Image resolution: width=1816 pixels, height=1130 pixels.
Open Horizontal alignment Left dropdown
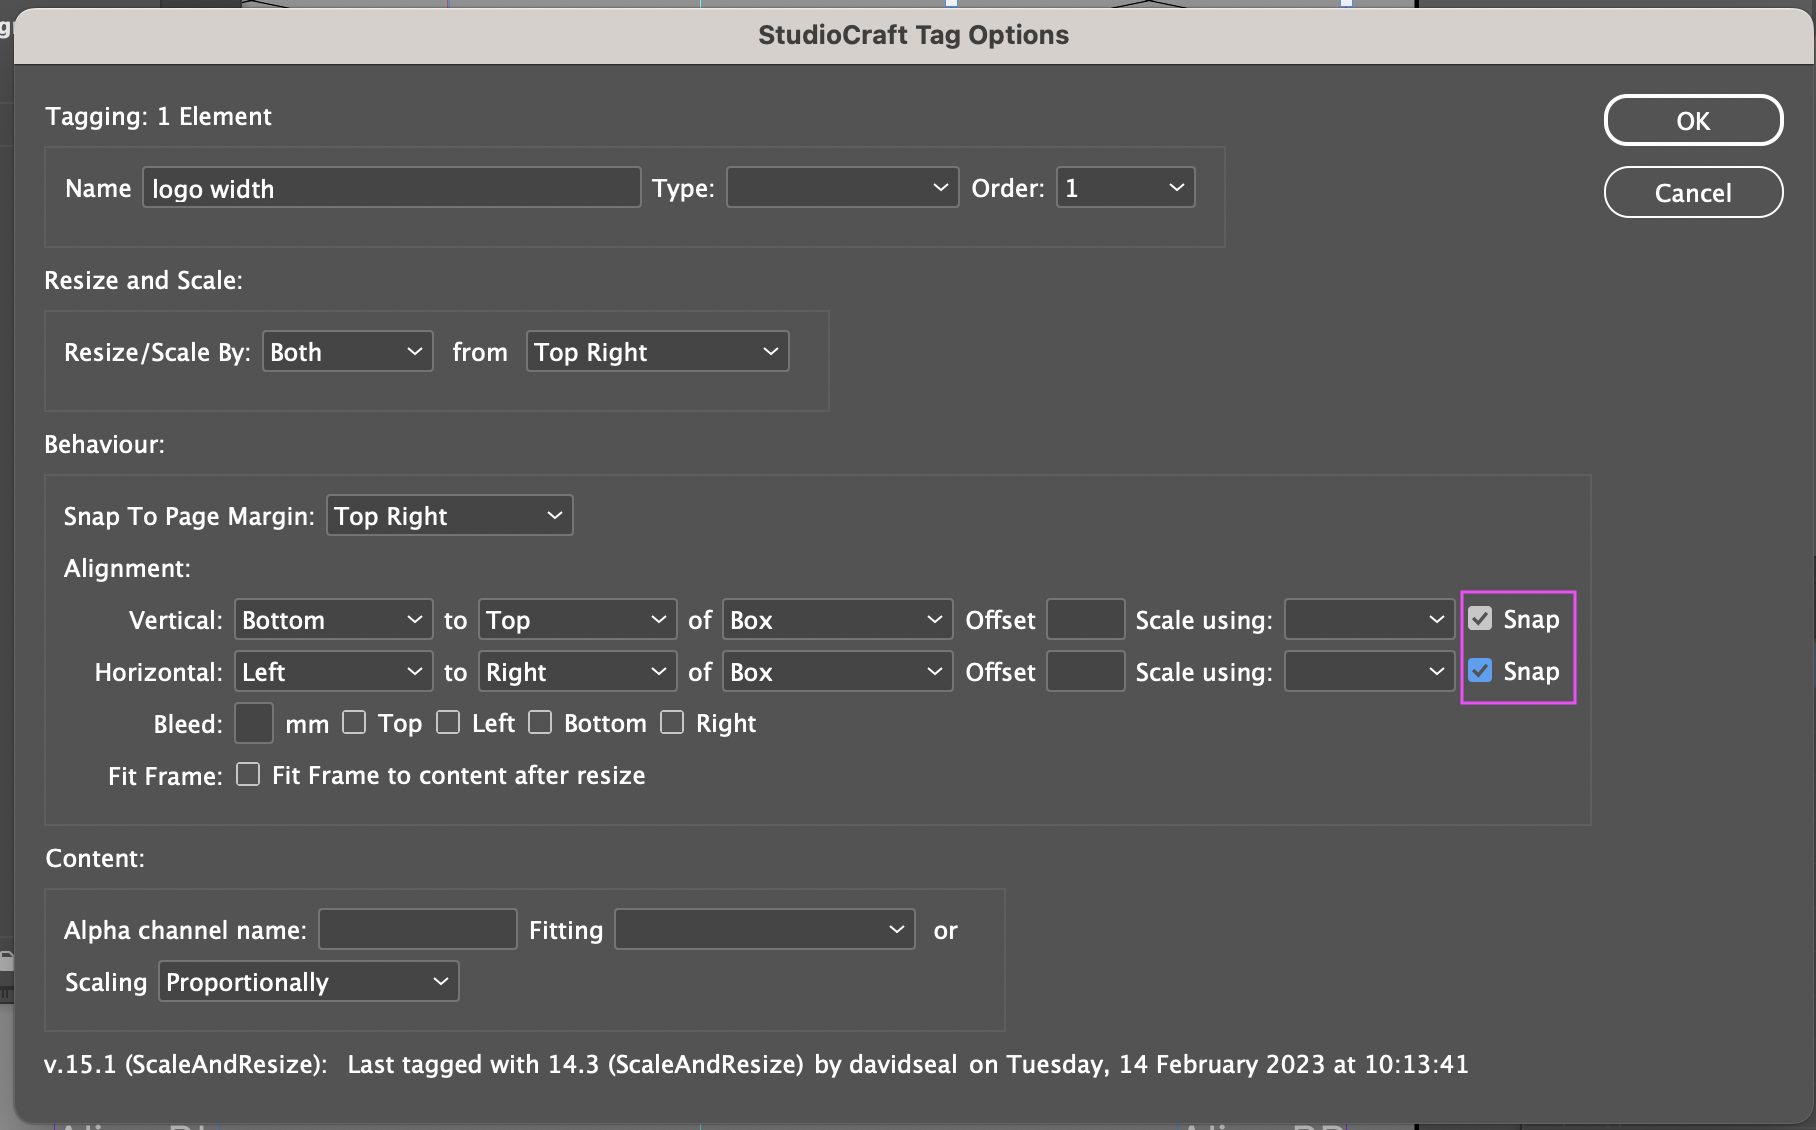click(x=333, y=672)
